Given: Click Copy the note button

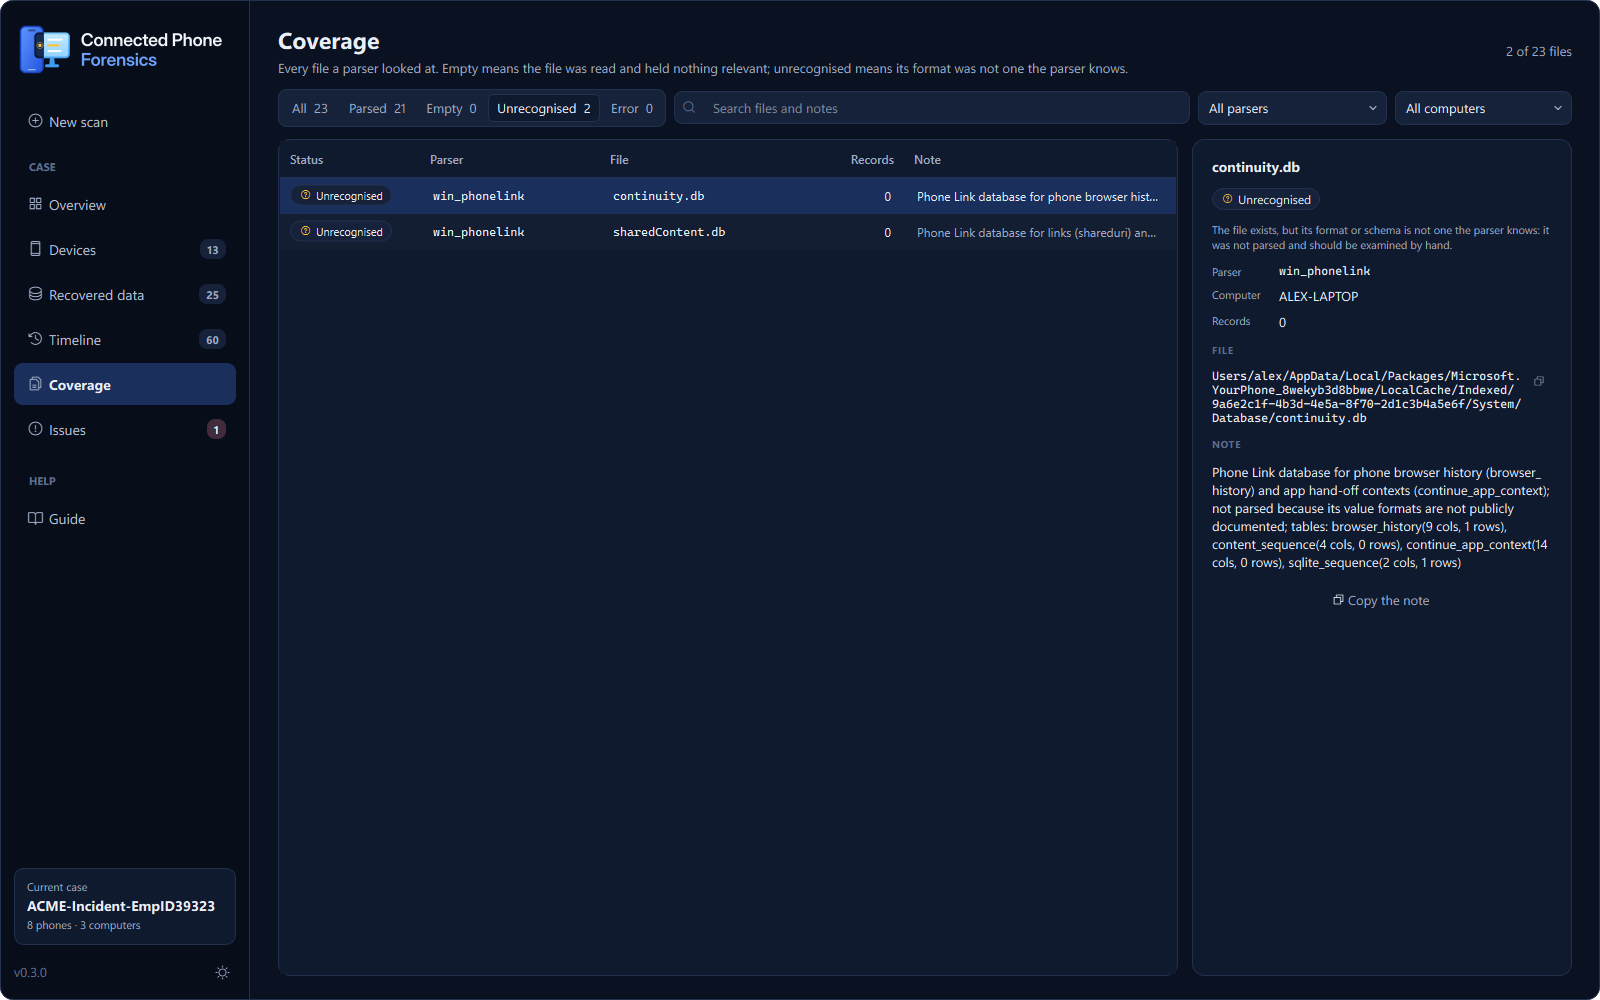Looking at the screenshot, I should (x=1381, y=600).
